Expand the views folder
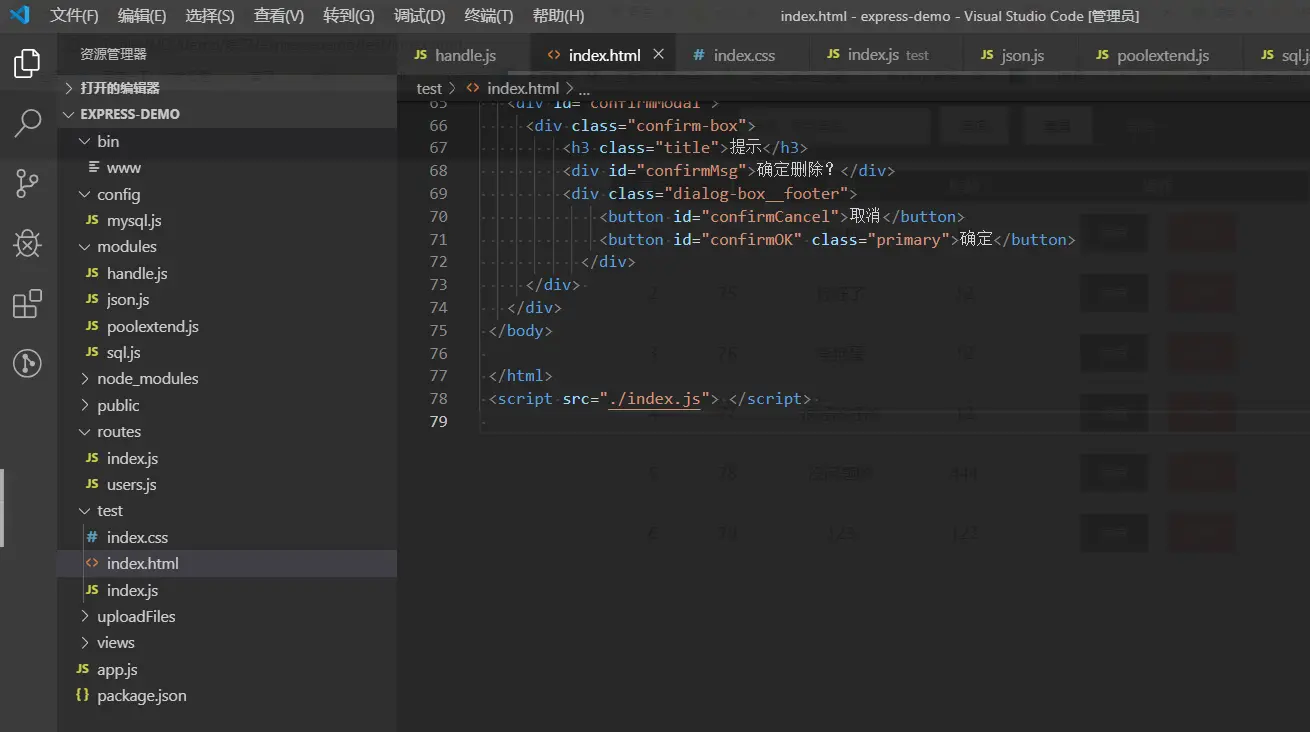Image resolution: width=1310 pixels, height=732 pixels. [x=85, y=642]
